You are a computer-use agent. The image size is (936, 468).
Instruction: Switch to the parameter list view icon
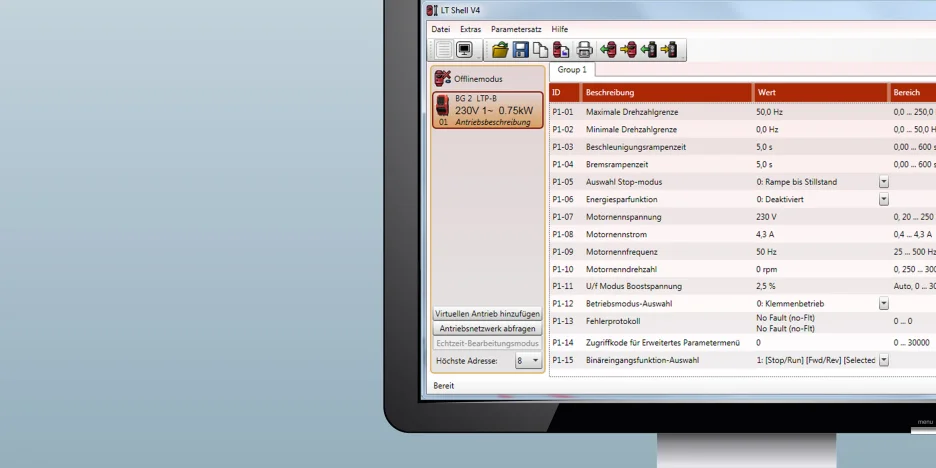click(443, 50)
